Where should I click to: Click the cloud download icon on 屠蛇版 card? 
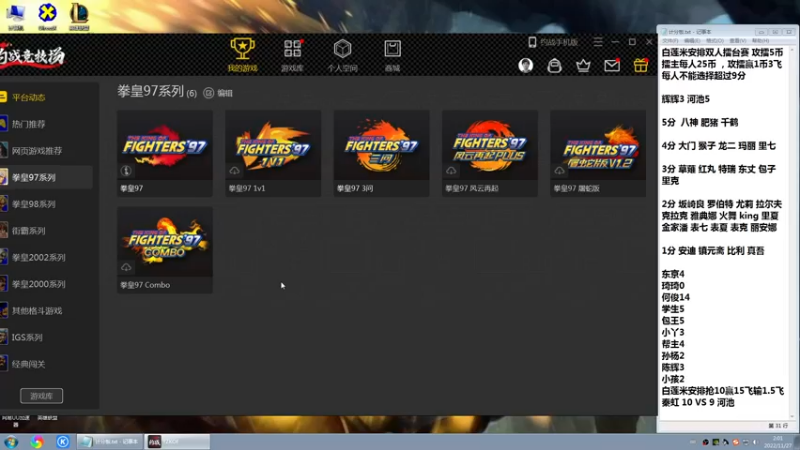pyautogui.click(x=559, y=171)
